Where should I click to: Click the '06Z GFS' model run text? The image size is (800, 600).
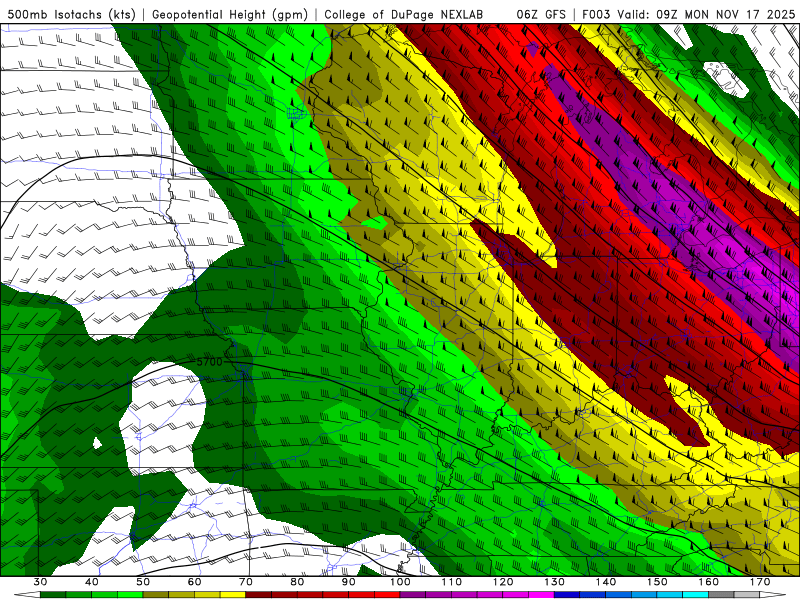(541, 14)
